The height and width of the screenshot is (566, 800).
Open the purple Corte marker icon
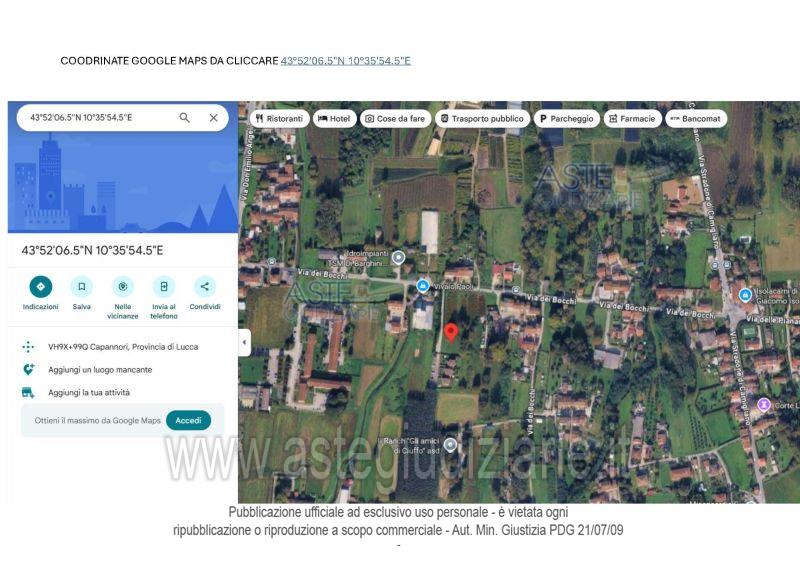pos(764,405)
